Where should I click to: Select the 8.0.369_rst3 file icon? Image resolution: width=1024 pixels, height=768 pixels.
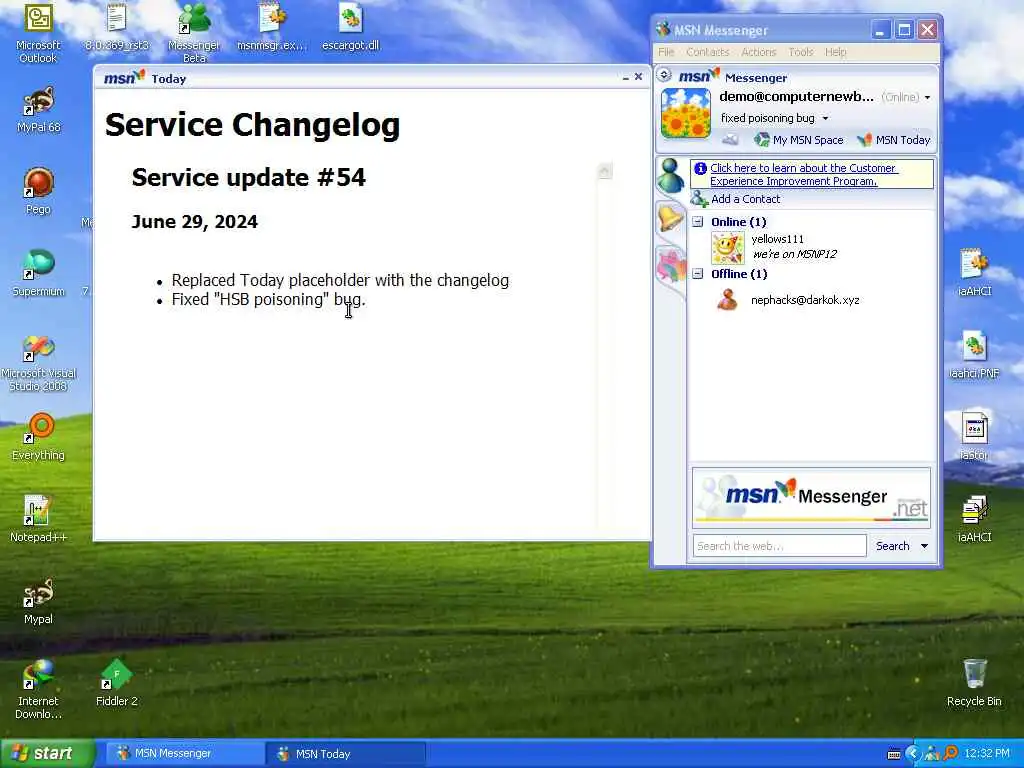pos(117,27)
